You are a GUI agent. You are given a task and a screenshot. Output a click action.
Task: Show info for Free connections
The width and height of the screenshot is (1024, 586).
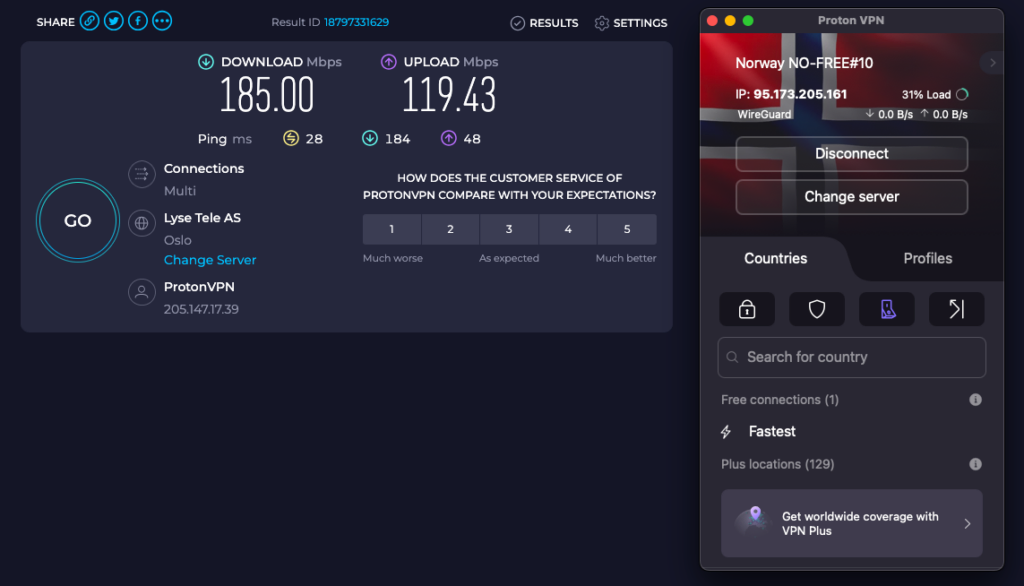pos(975,400)
